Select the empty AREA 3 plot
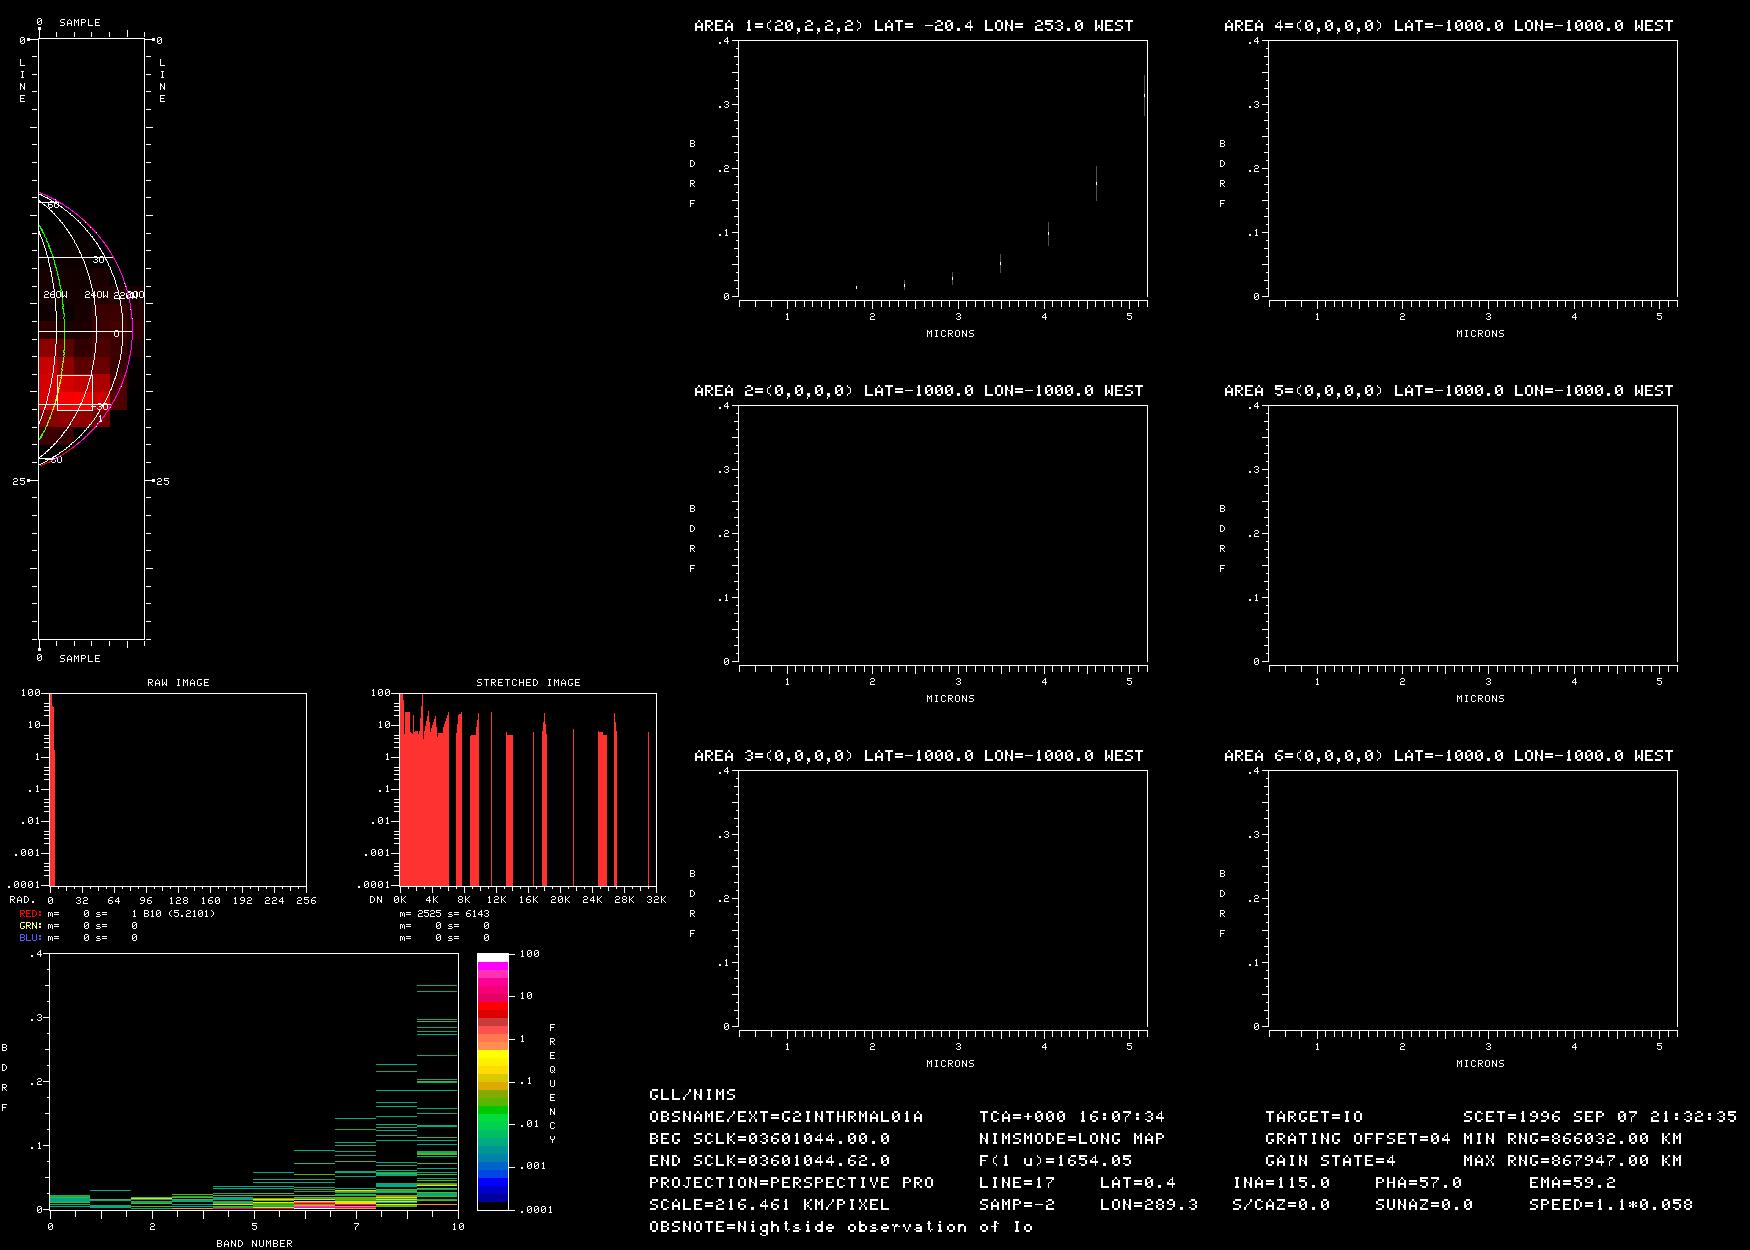The width and height of the screenshot is (1750, 1250). tap(943, 899)
